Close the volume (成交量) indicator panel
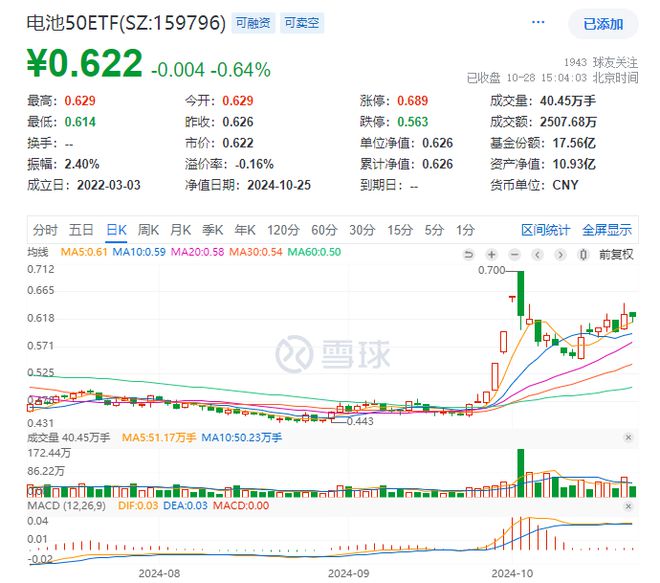Image resolution: width=660 pixels, height=583 pixels. [x=628, y=437]
